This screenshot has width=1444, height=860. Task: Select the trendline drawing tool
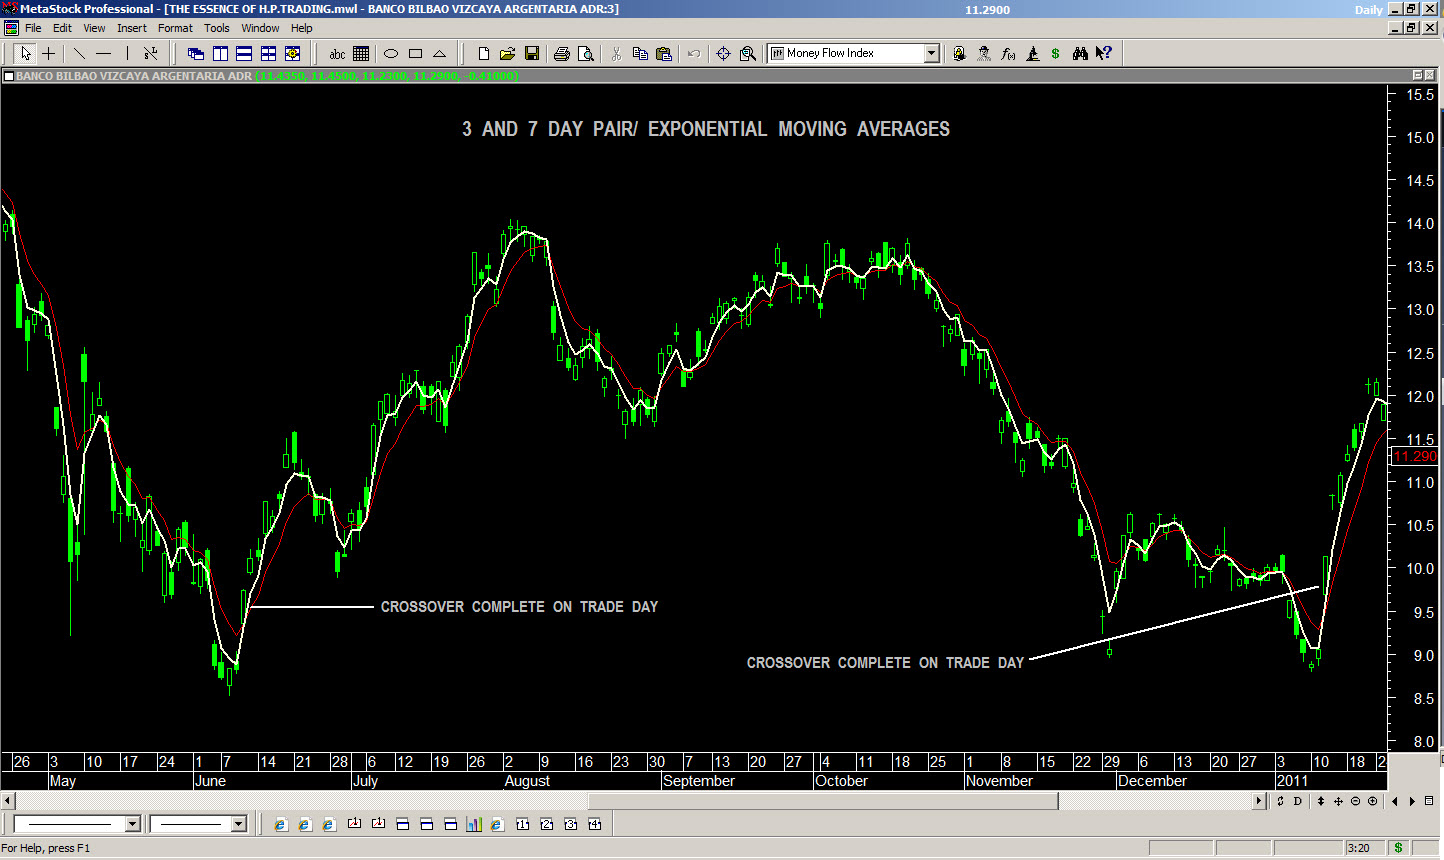80,54
